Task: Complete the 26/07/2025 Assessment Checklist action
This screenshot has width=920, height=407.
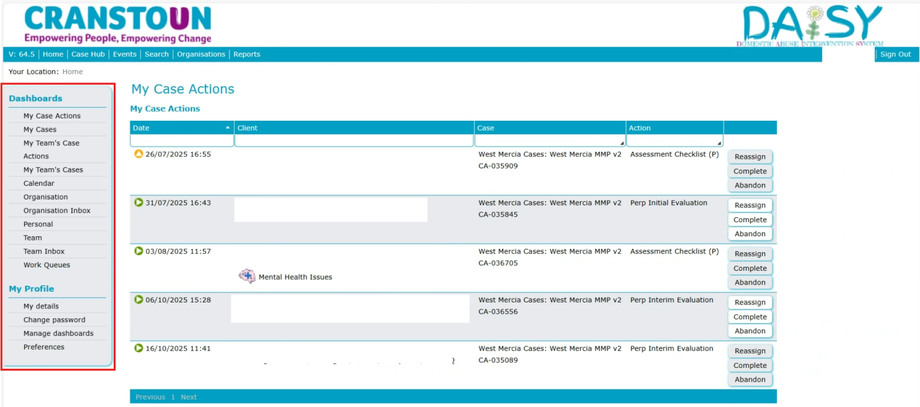Action: pyautogui.click(x=750, y=171)
